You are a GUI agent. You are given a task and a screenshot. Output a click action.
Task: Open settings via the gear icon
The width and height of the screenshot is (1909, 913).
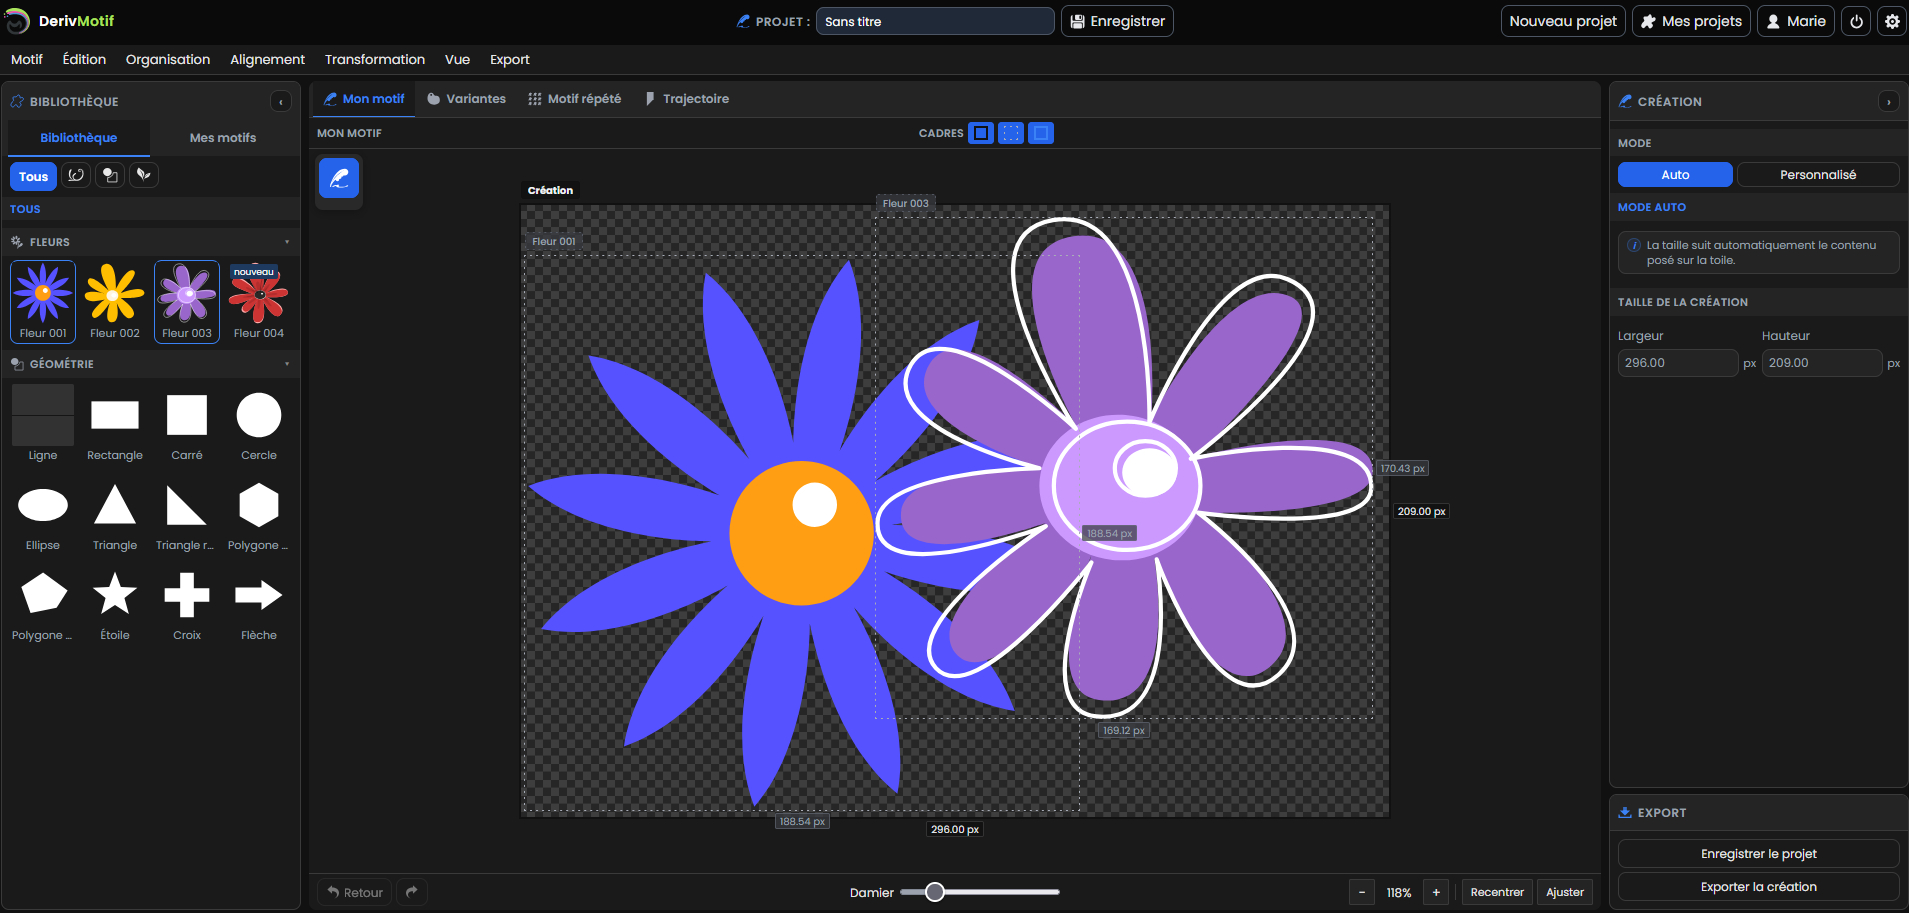click(1892, 21)
